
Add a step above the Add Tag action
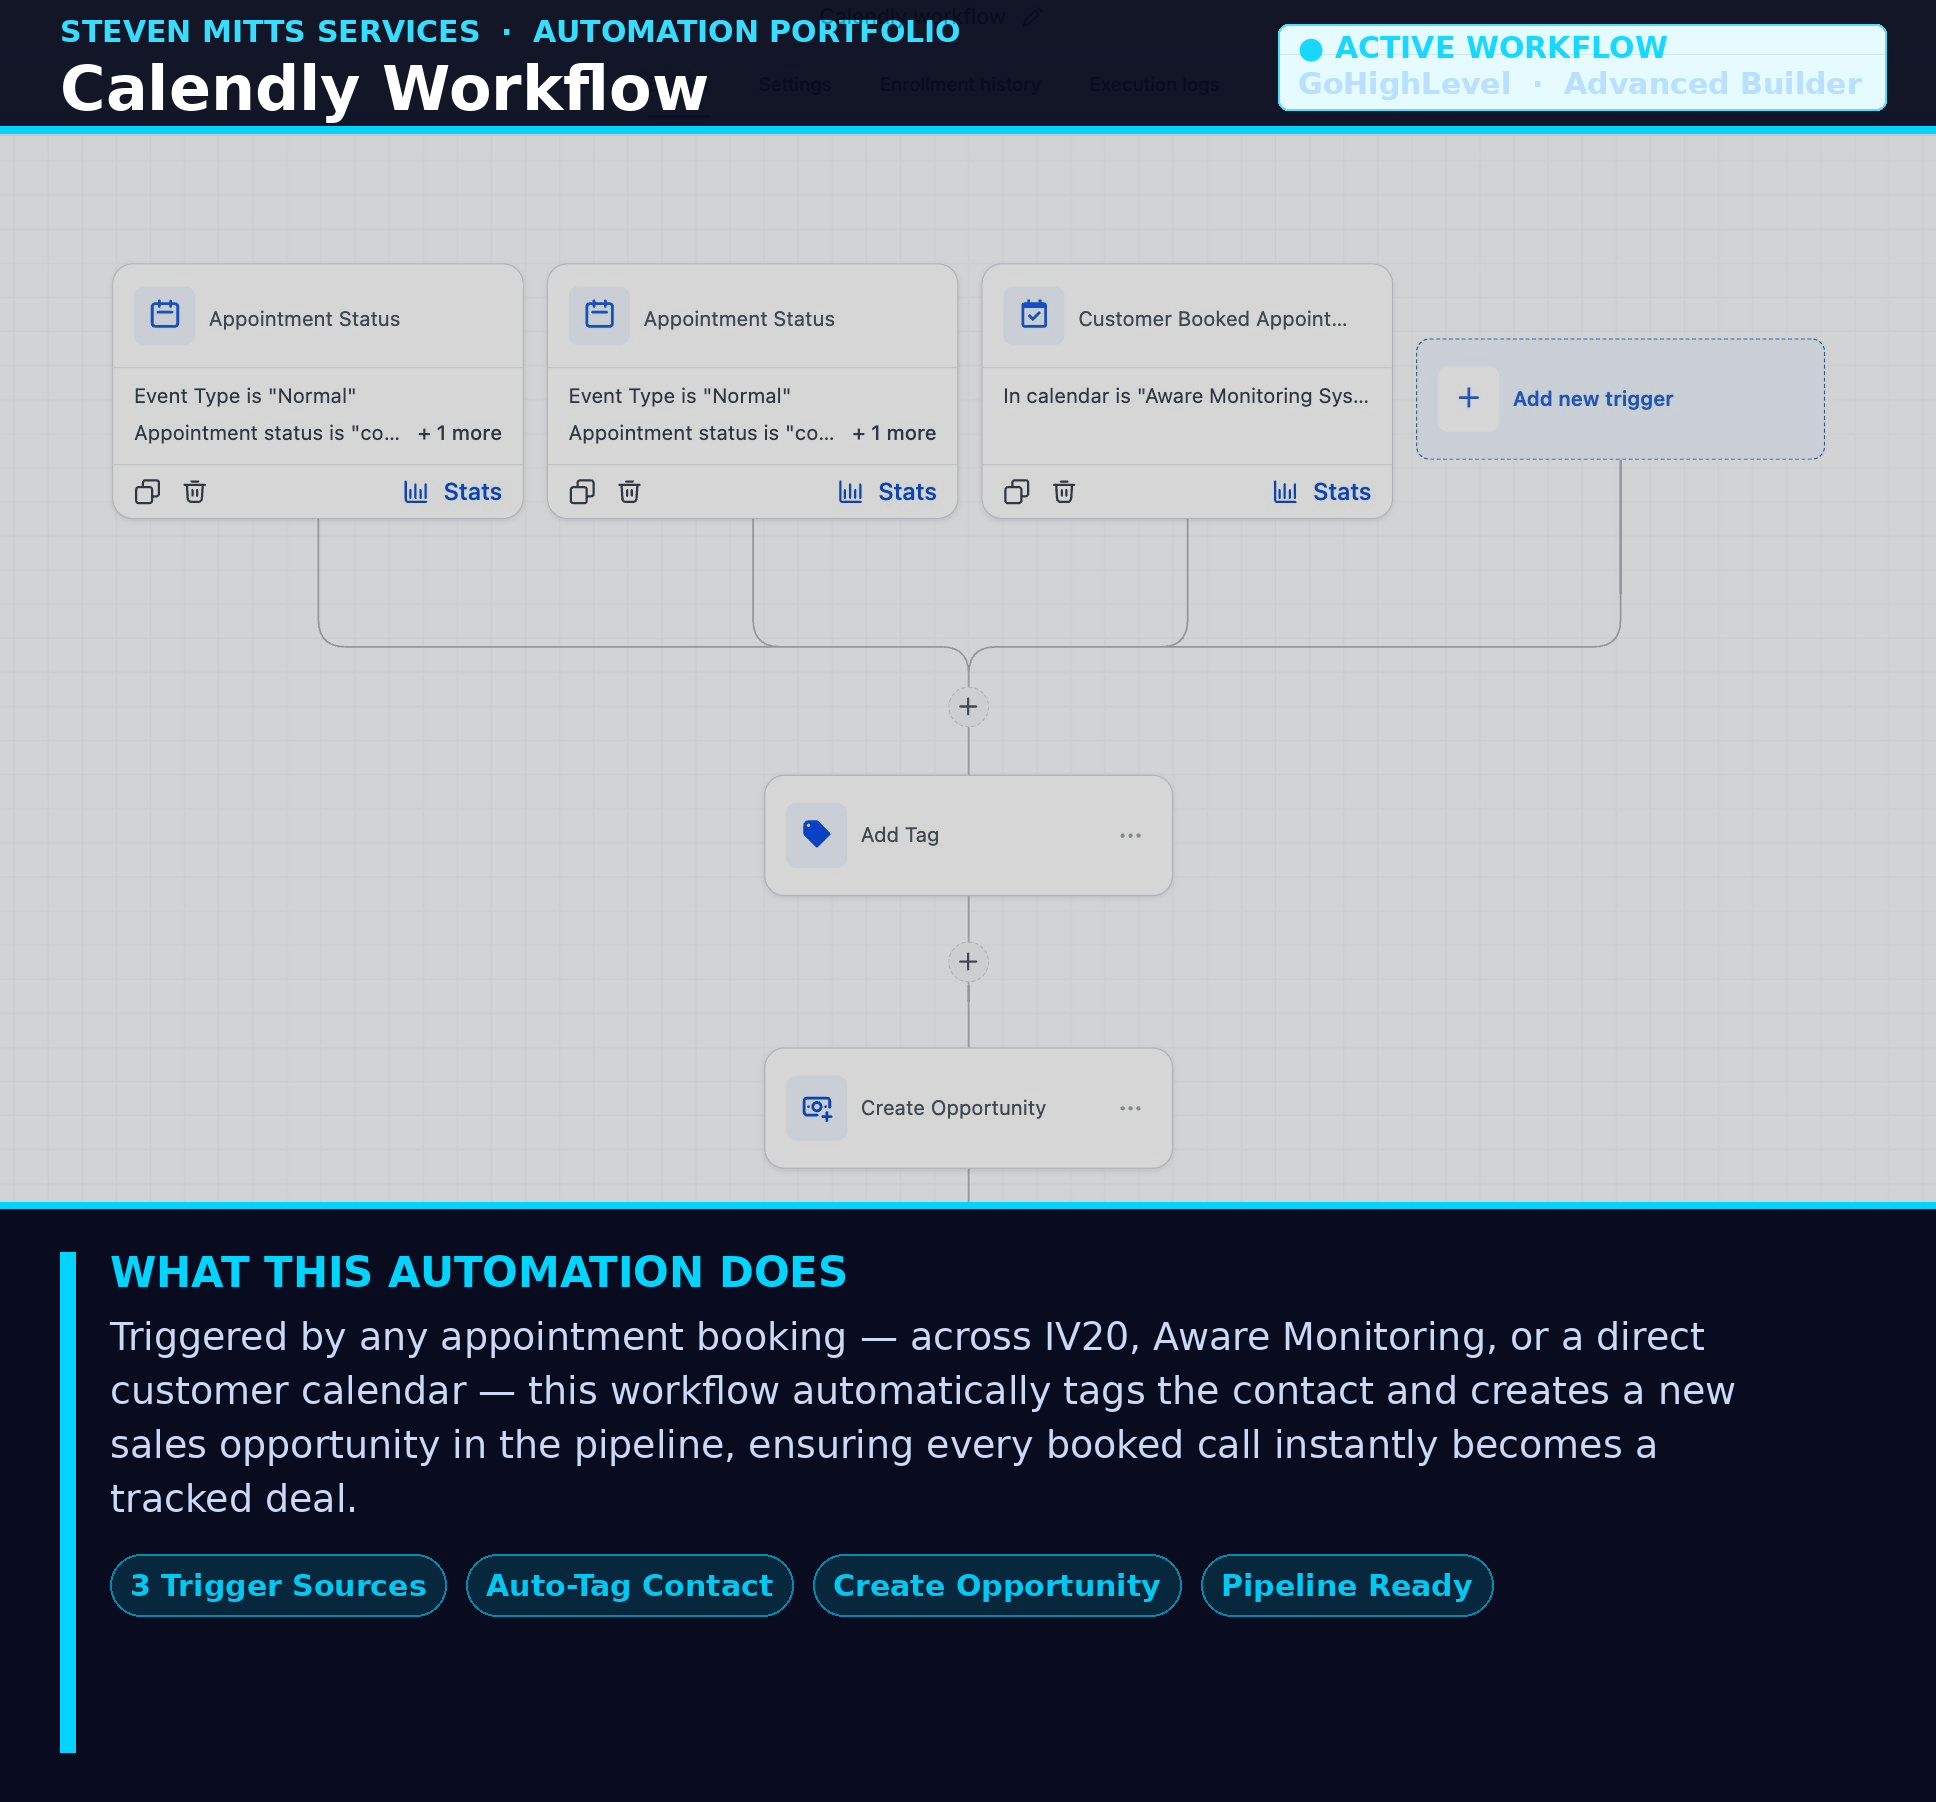click(x=968, y=707)
